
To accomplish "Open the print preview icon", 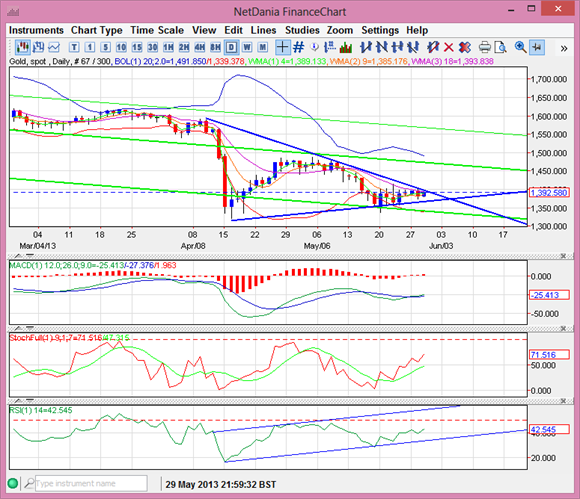I will point(500,47).
